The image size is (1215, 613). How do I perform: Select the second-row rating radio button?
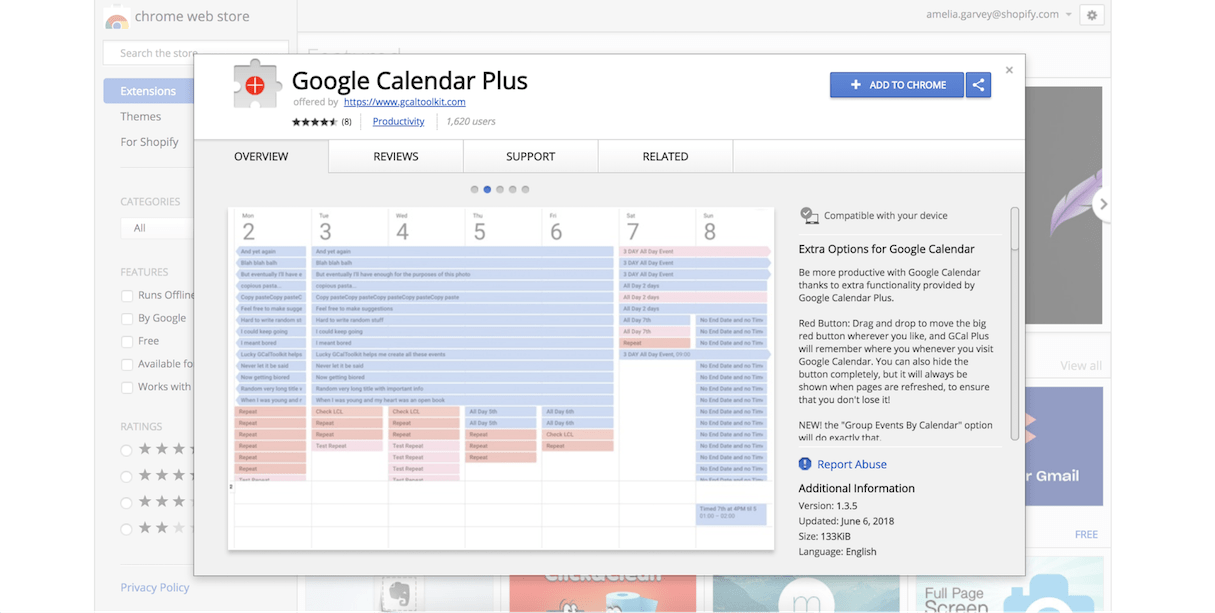[127, 477]
